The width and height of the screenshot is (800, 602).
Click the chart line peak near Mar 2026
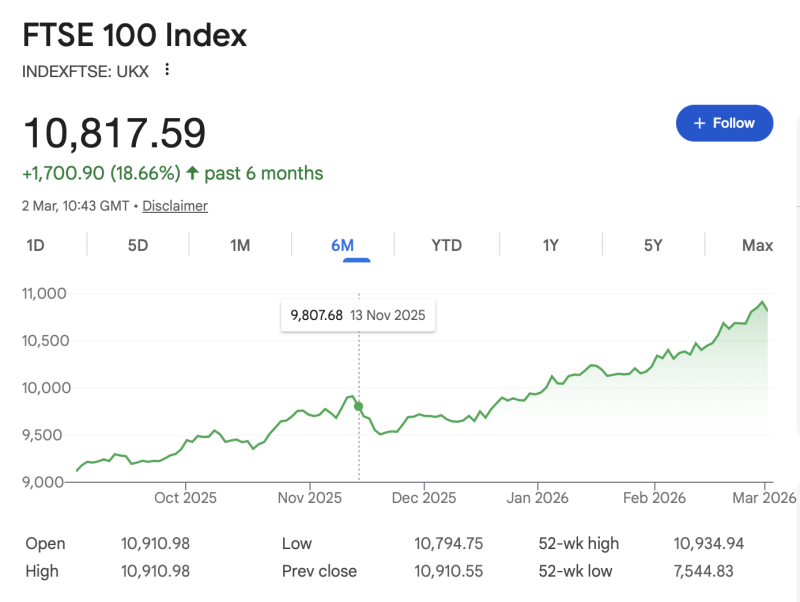tap(762, 302)
